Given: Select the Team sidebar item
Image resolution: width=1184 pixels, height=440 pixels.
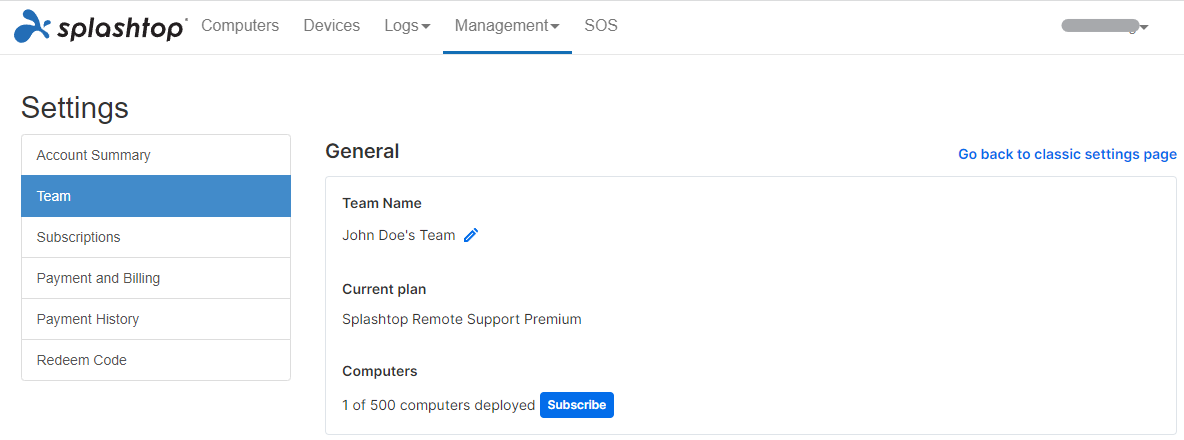Looking at the screenshot, I should [x=156, y=196].
